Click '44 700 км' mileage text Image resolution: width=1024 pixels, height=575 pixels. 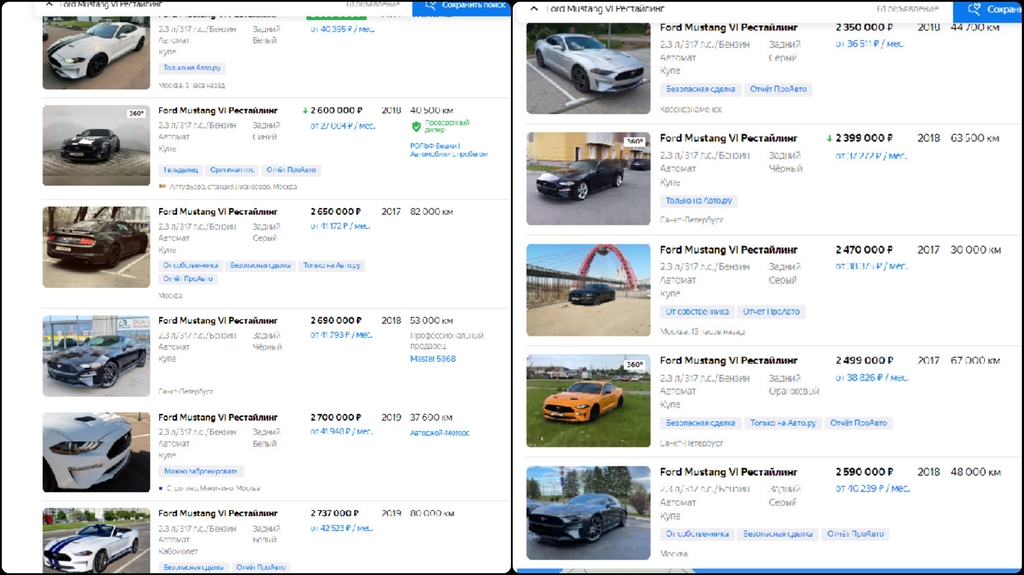point(975,27)
